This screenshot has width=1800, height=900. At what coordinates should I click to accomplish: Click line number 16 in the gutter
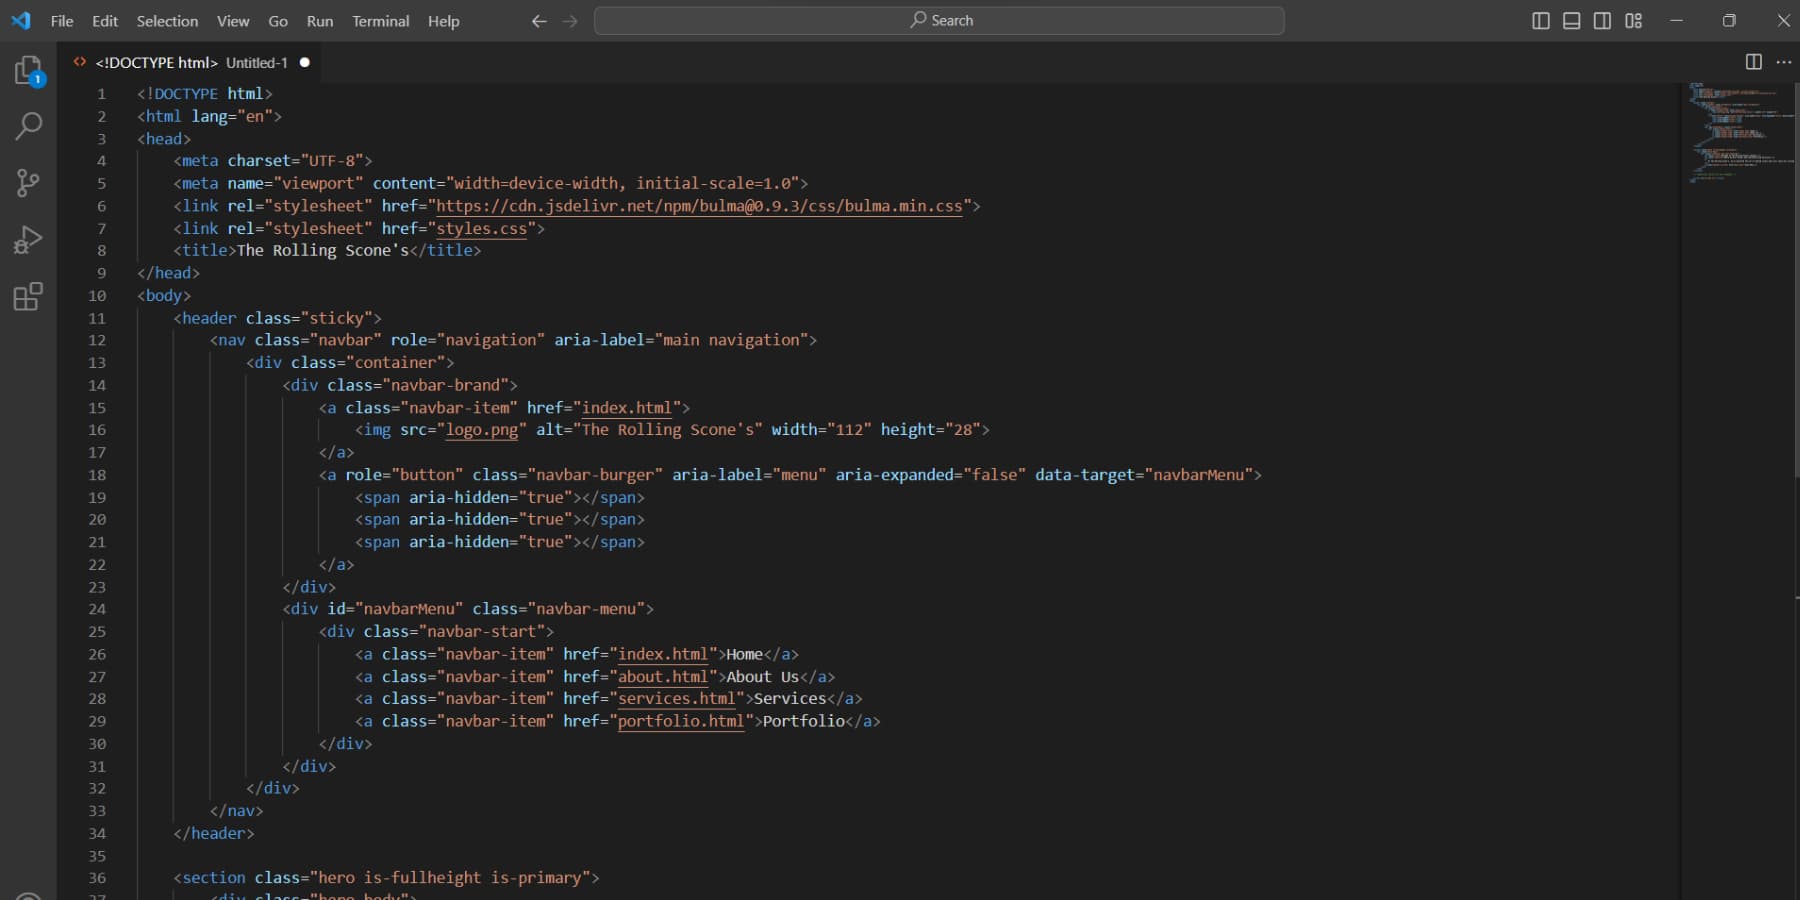click(x=97, y=430)
